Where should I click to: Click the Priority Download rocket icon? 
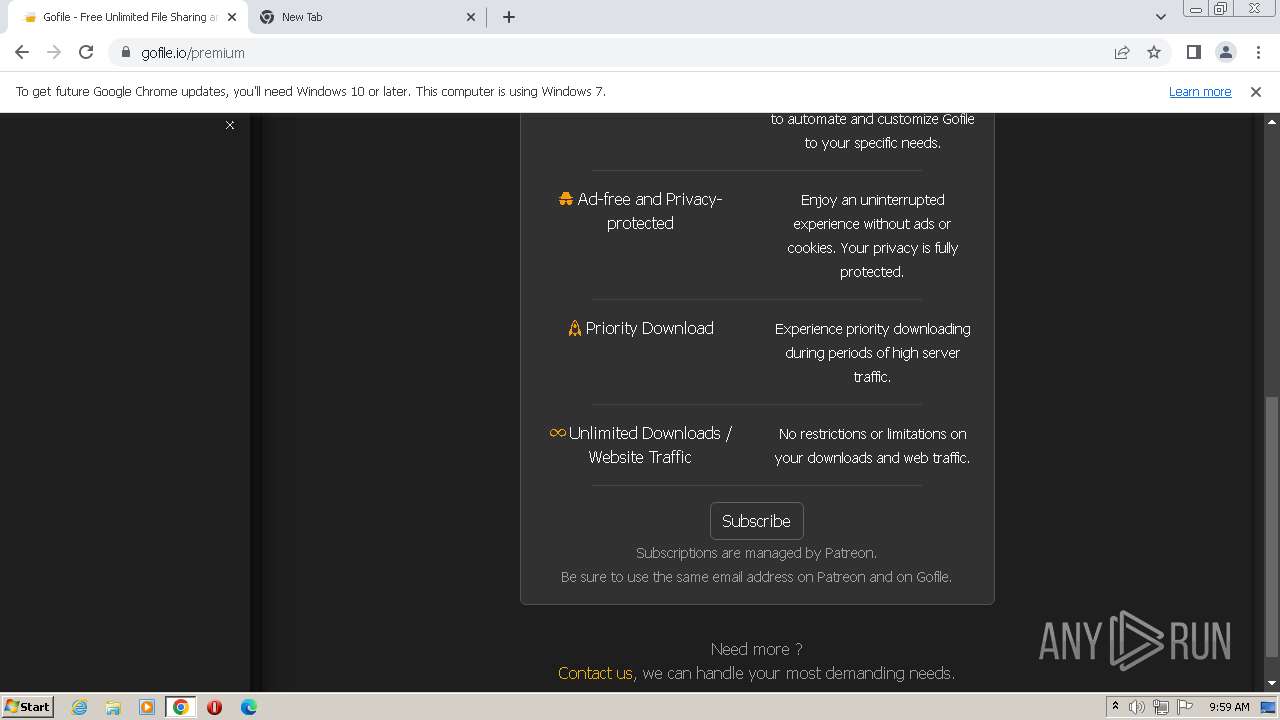(x=575, y=328)
